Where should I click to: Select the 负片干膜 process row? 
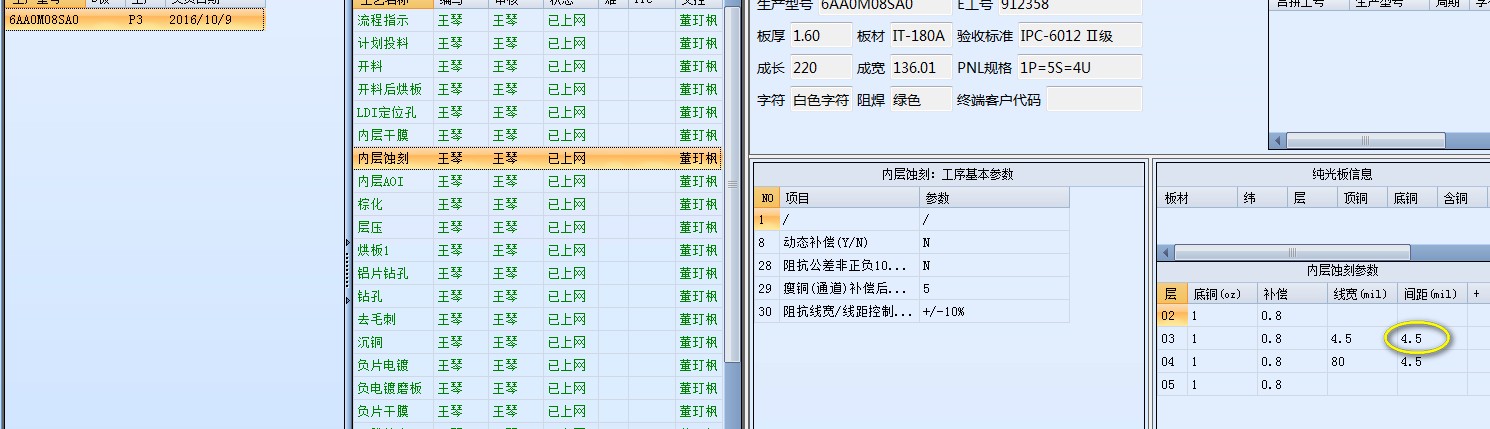(537, 411)
